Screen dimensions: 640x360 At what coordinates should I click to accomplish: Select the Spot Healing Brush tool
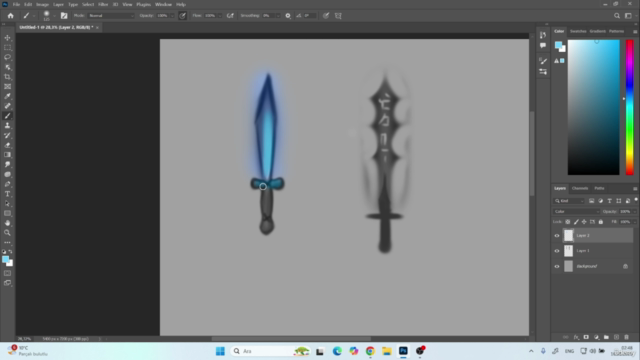tap(7, 106)
